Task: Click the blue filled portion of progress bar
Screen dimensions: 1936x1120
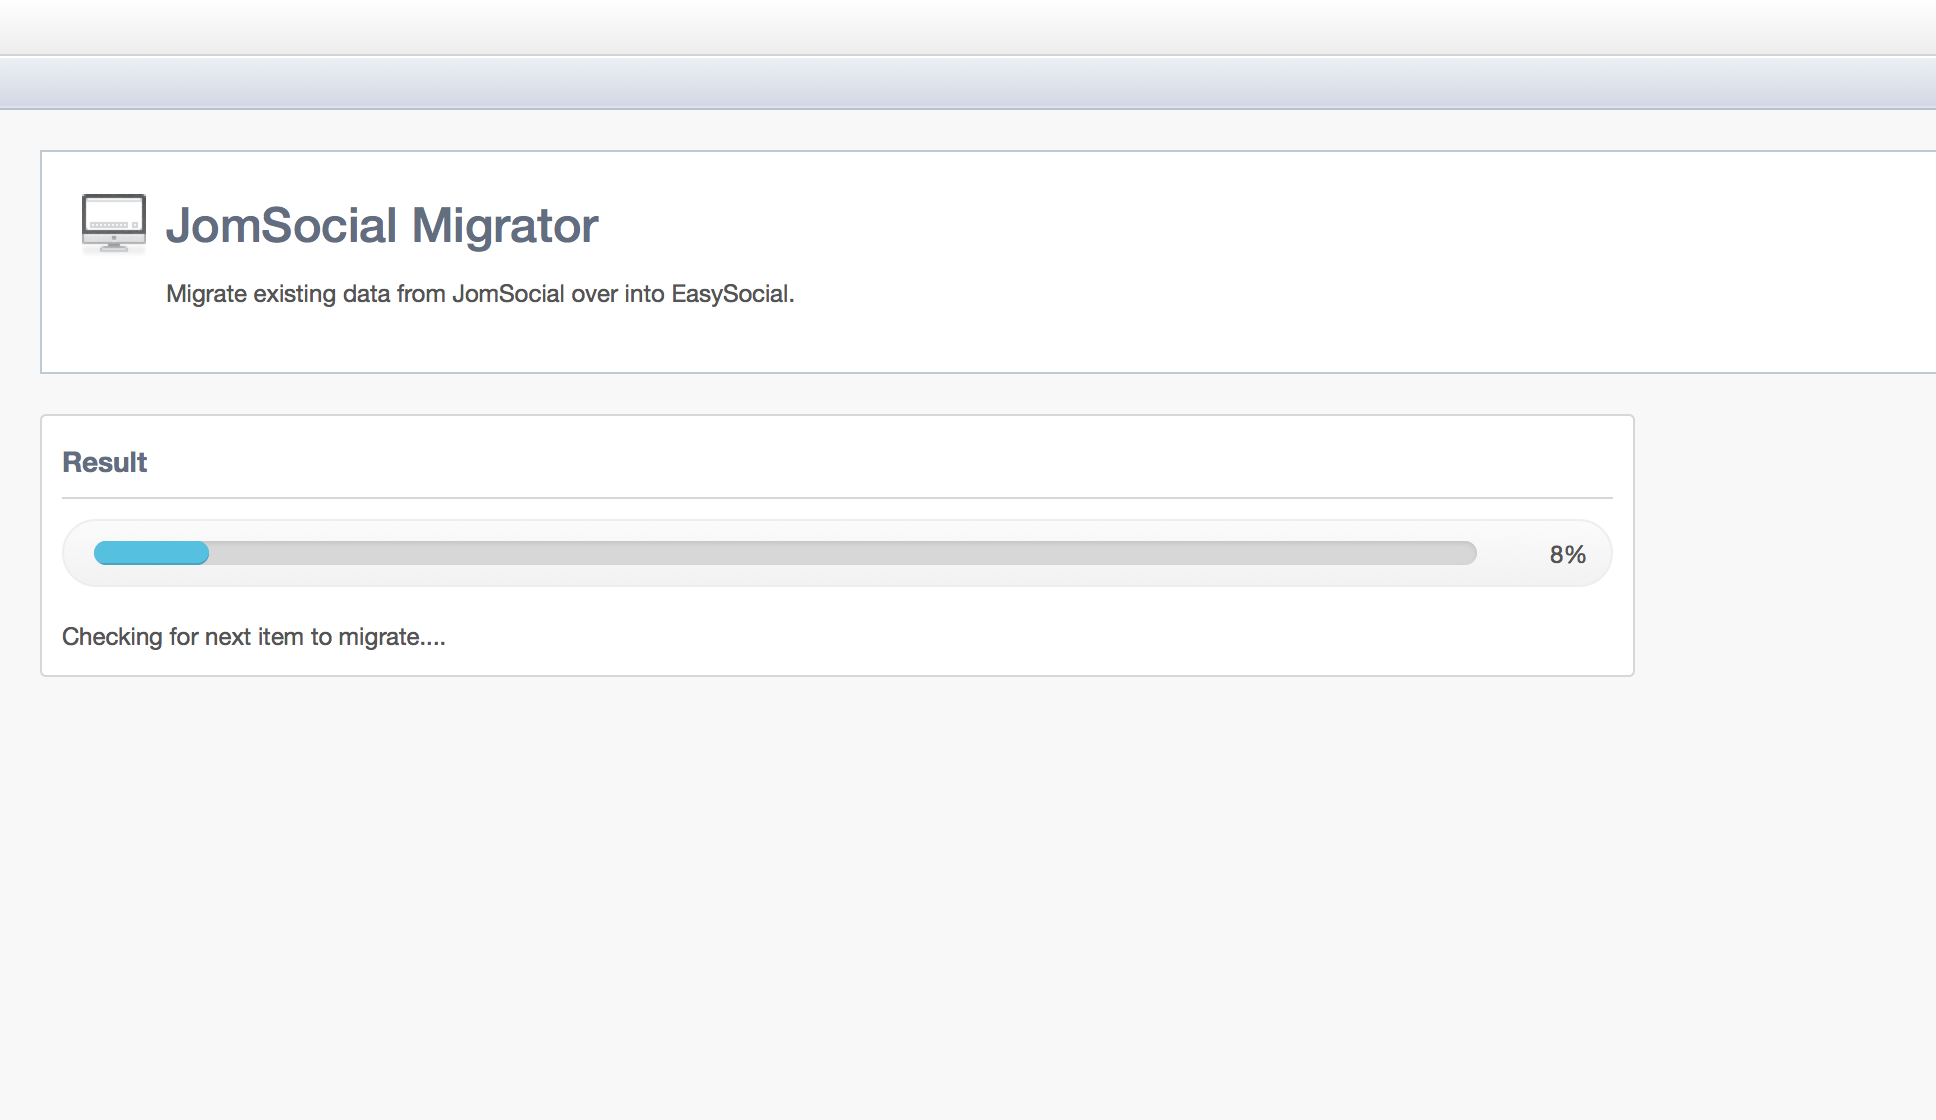Action: point(152,553)
